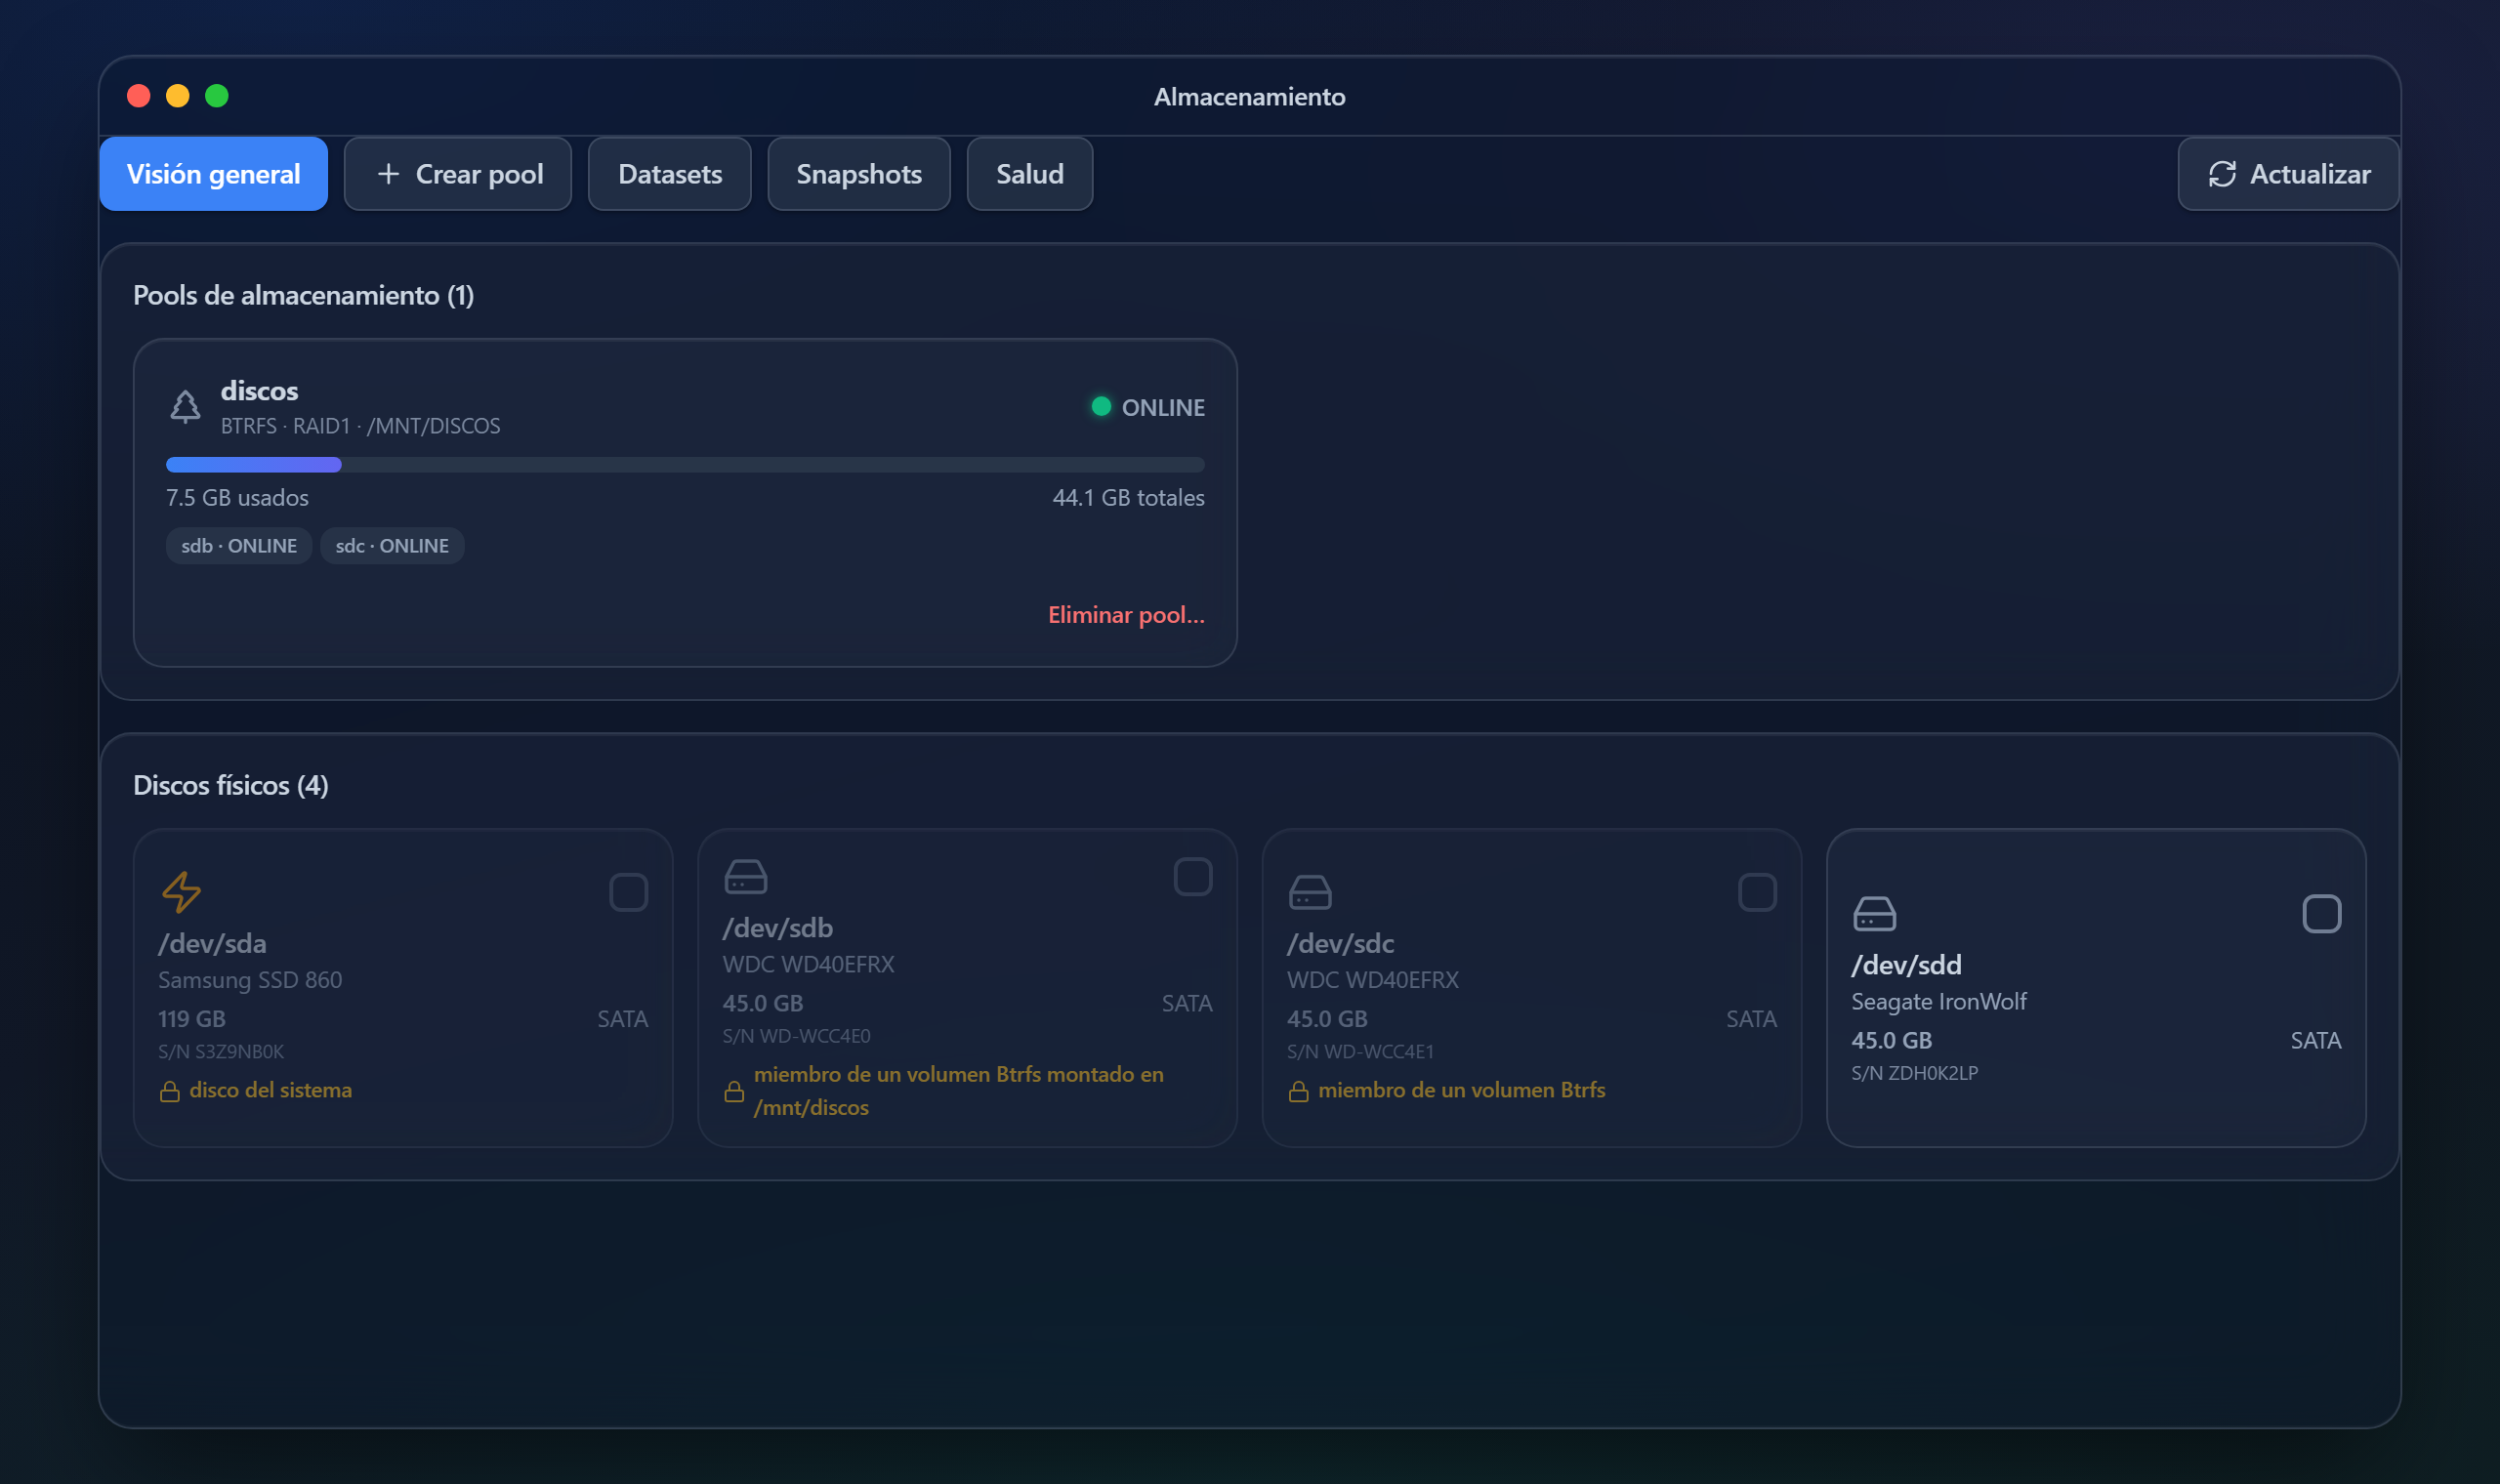Click the /dev/sdb device name
The image size is (2500, 1484).
point(778,928)
